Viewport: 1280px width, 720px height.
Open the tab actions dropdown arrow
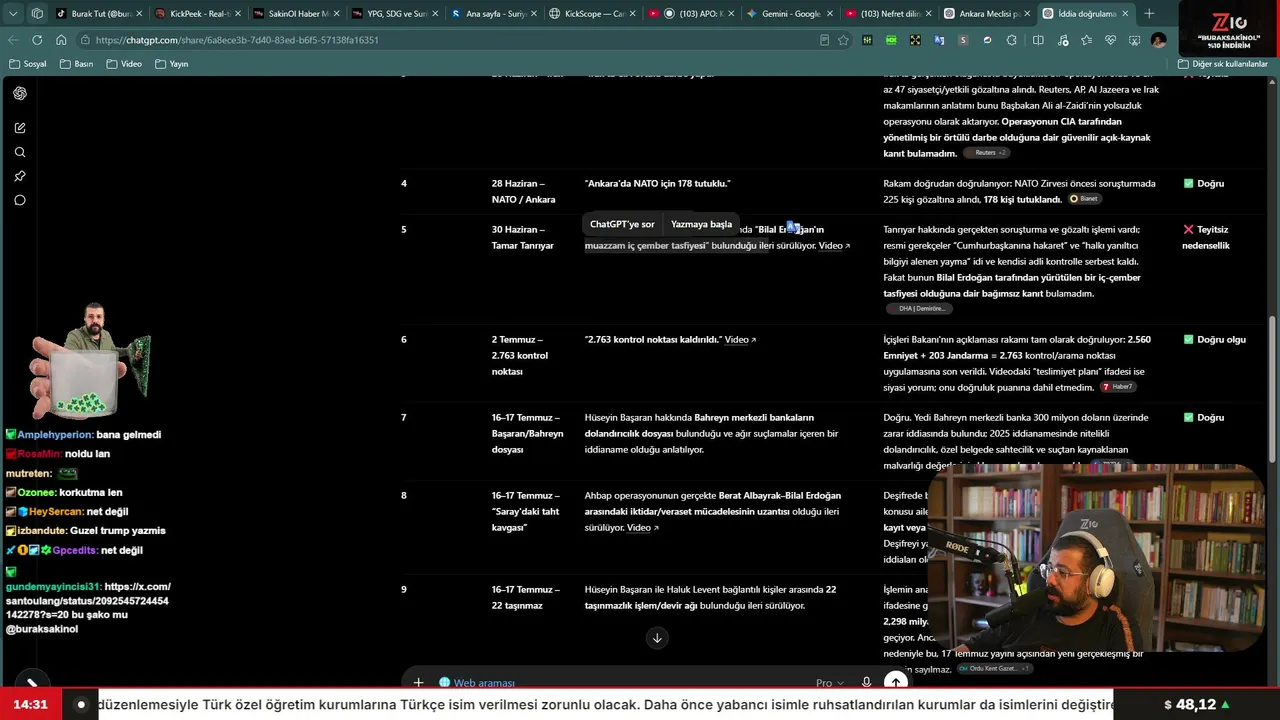(x=13, y=14)
